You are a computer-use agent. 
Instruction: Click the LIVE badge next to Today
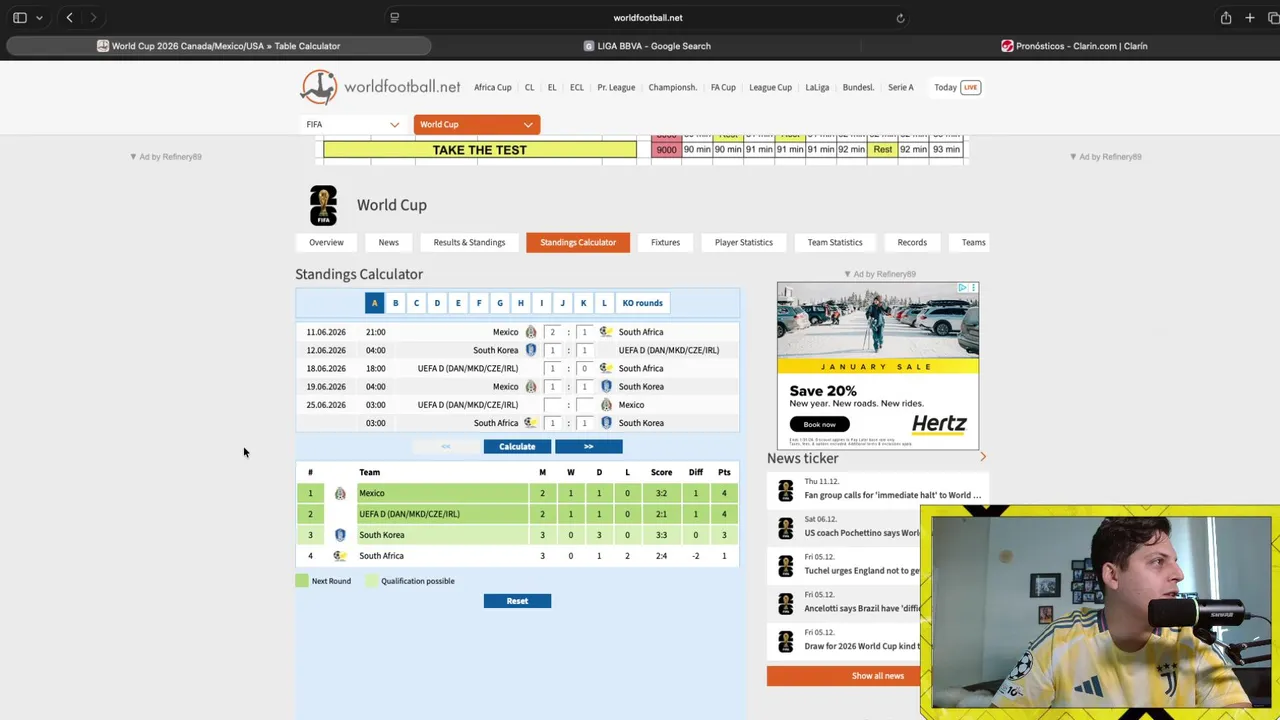click(970, 87)
